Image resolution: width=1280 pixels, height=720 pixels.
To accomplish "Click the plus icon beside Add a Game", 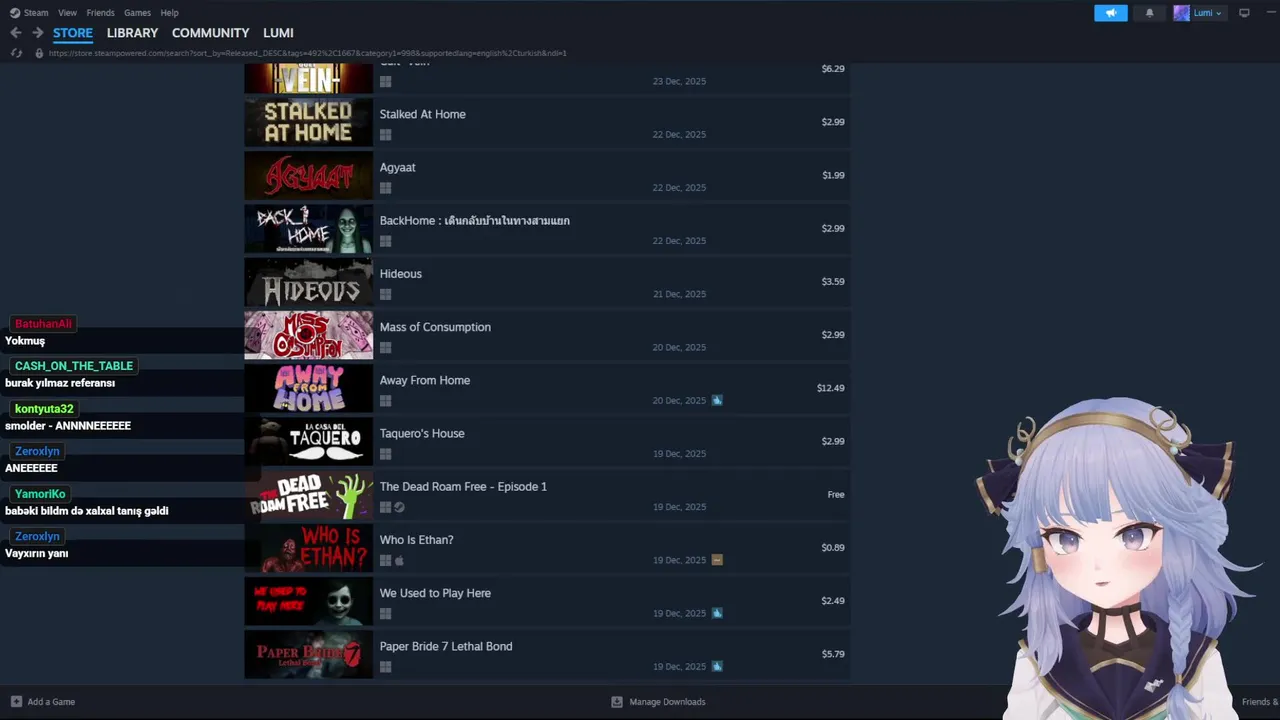I will pos(16,702).
